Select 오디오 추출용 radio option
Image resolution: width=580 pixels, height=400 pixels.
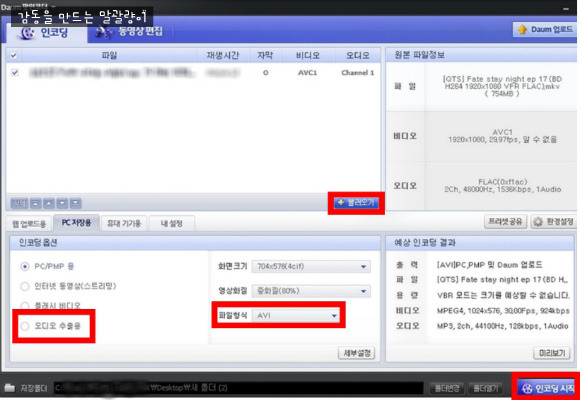[25, 326]
